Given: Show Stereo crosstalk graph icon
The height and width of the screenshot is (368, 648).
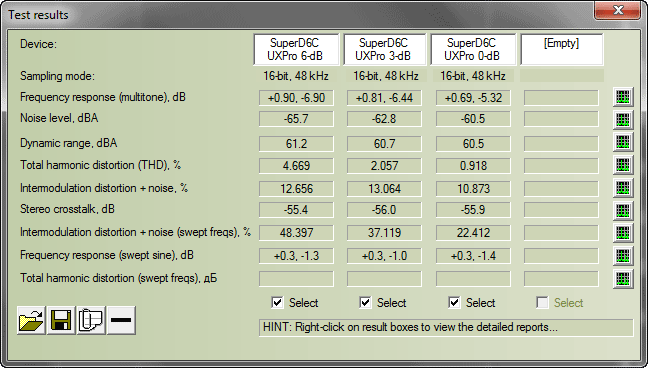Looking at the screenshot, I should (x=623, y=210).
